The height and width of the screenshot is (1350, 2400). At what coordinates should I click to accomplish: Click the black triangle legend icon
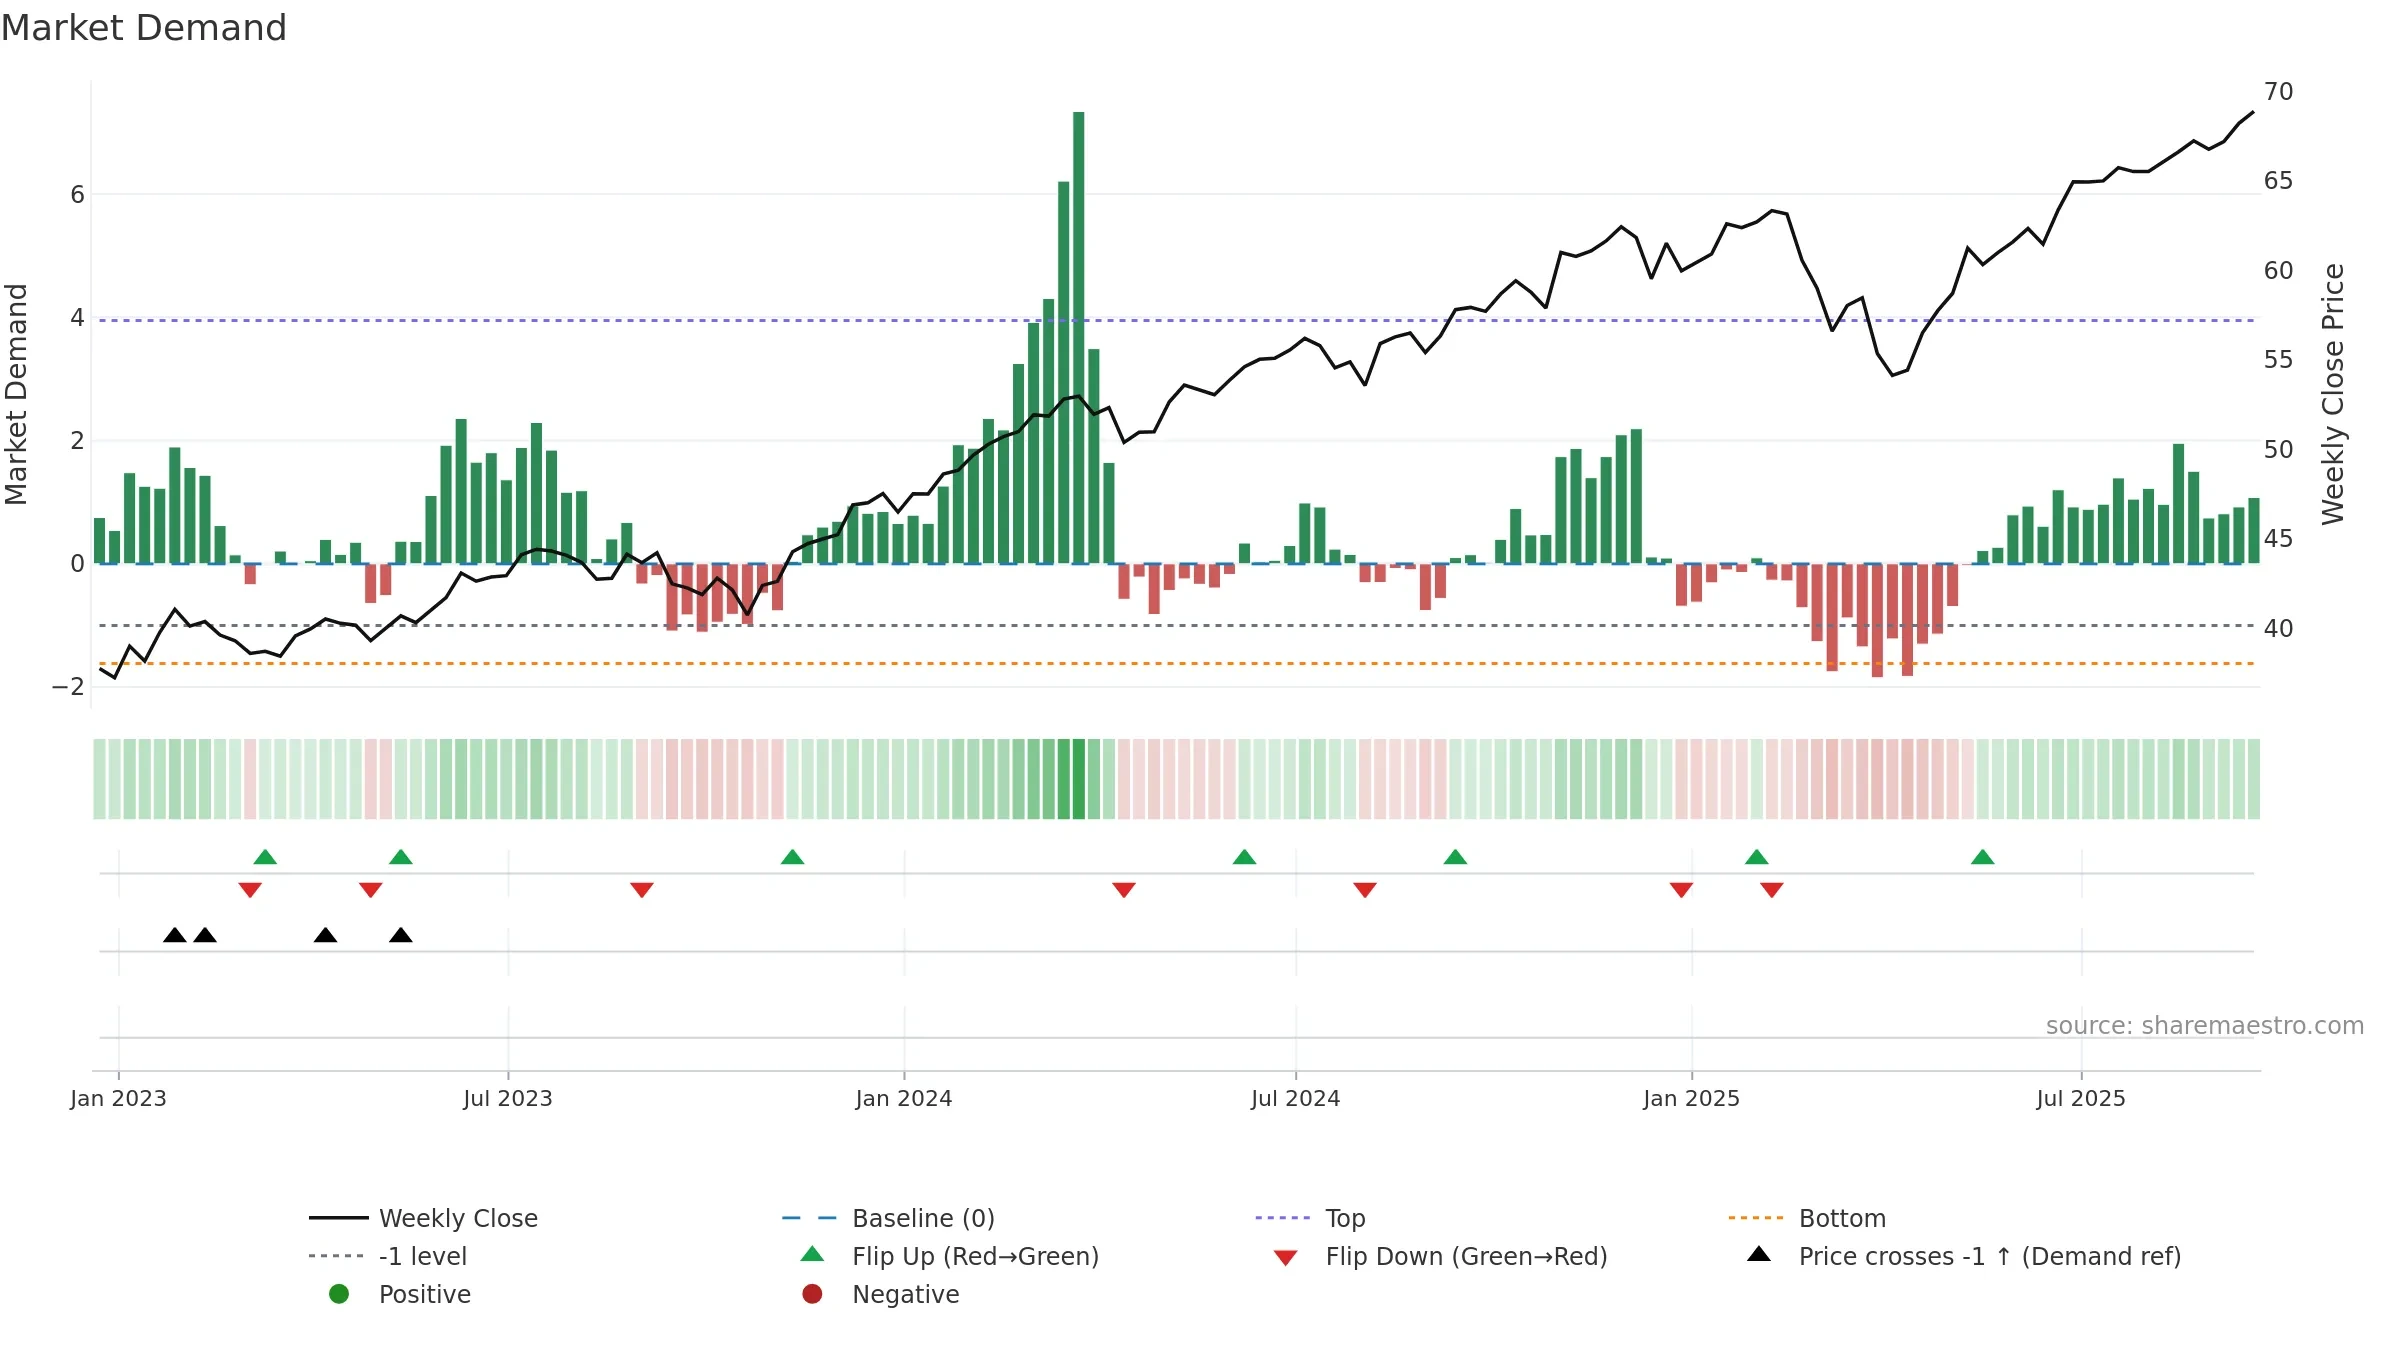tap(1759, 1254)
